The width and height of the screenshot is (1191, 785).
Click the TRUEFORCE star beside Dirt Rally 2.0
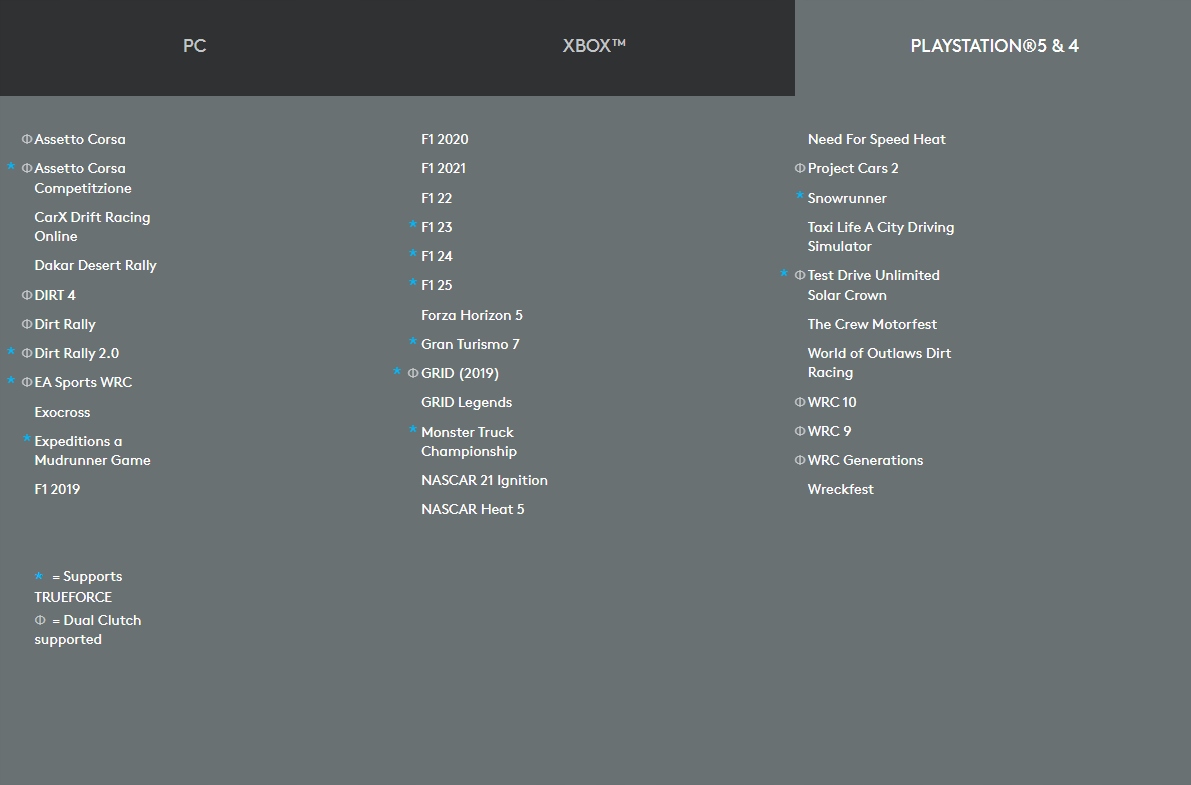(x=12, y=353)
